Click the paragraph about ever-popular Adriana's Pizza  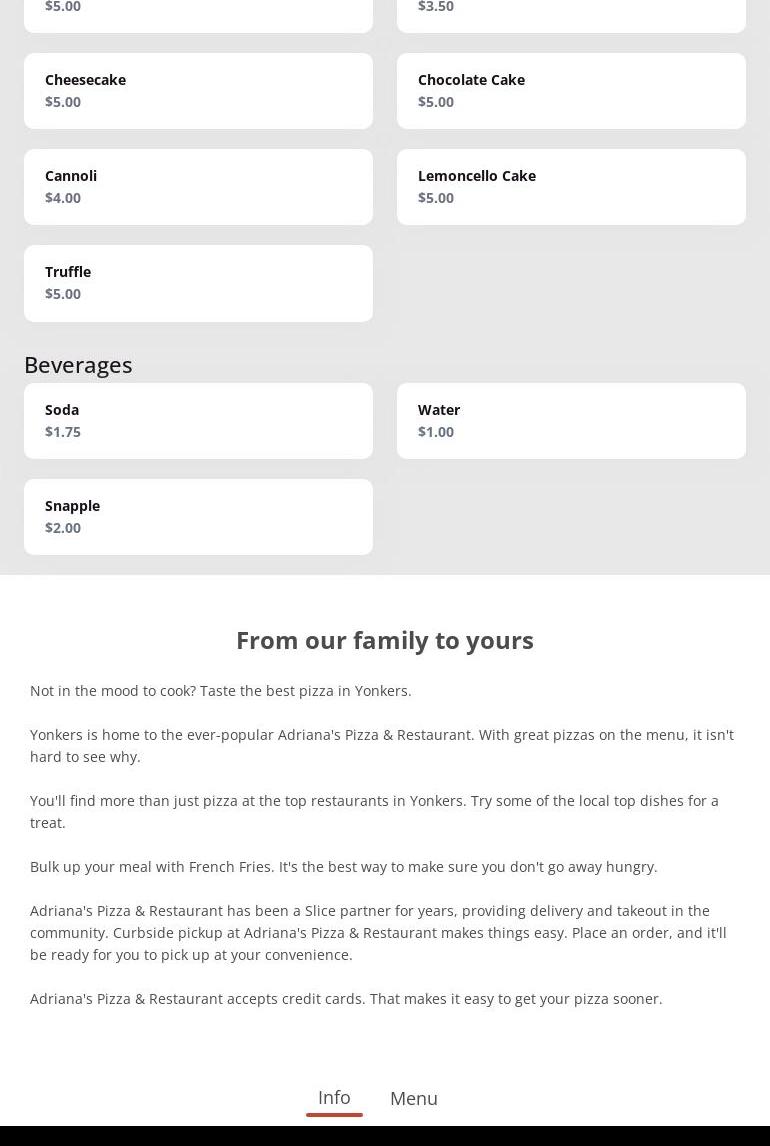click(382, 745)
